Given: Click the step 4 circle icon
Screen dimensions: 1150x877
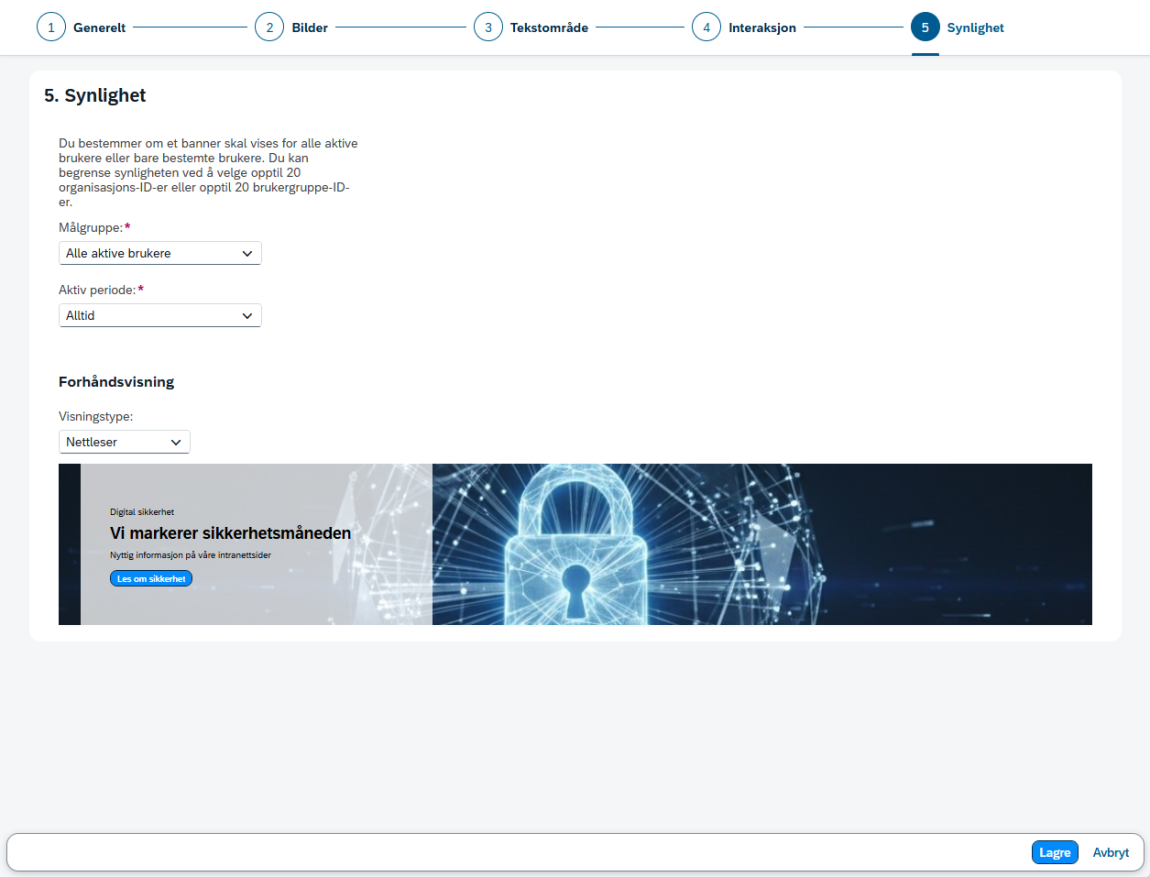Looking at the screenshot, I should (706, 27).
